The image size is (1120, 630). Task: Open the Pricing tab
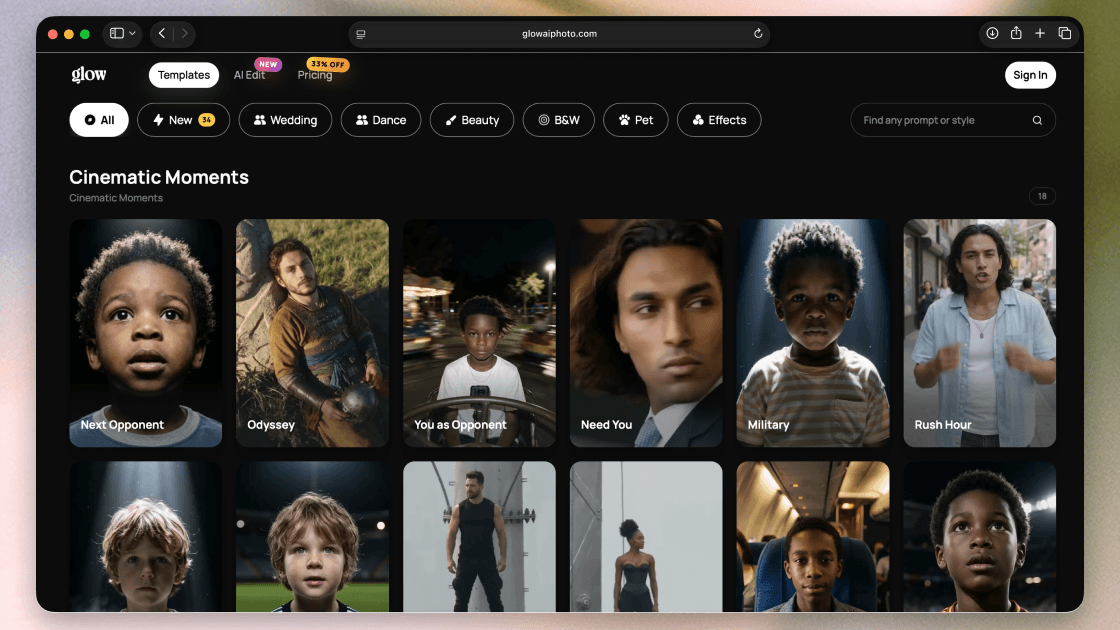click(315, 75)
